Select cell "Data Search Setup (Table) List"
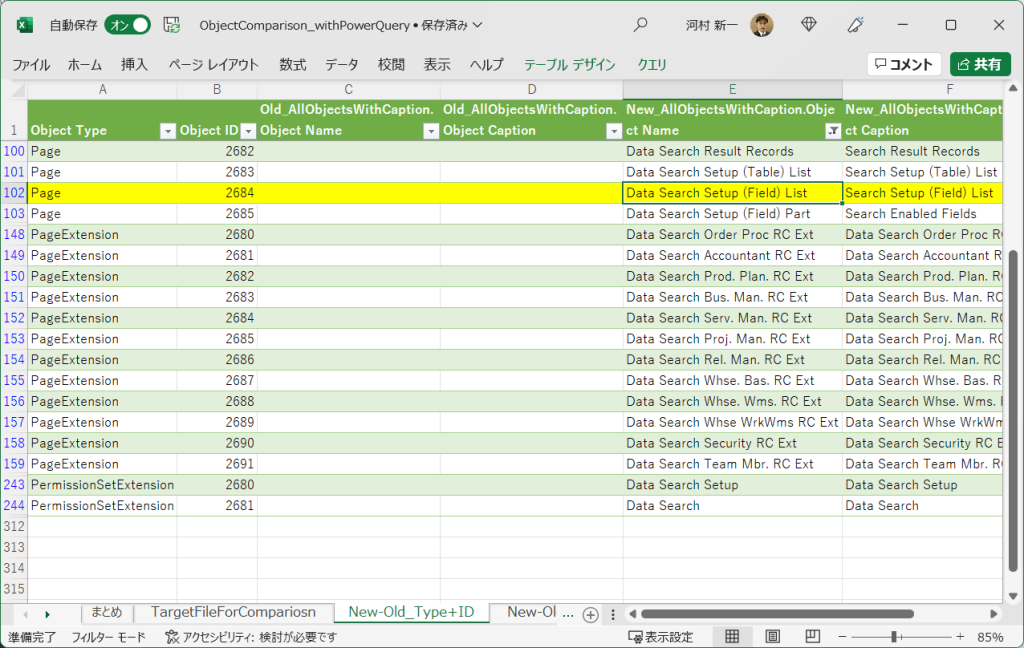Screen dimensions: 1024x648 pos(733,172)
